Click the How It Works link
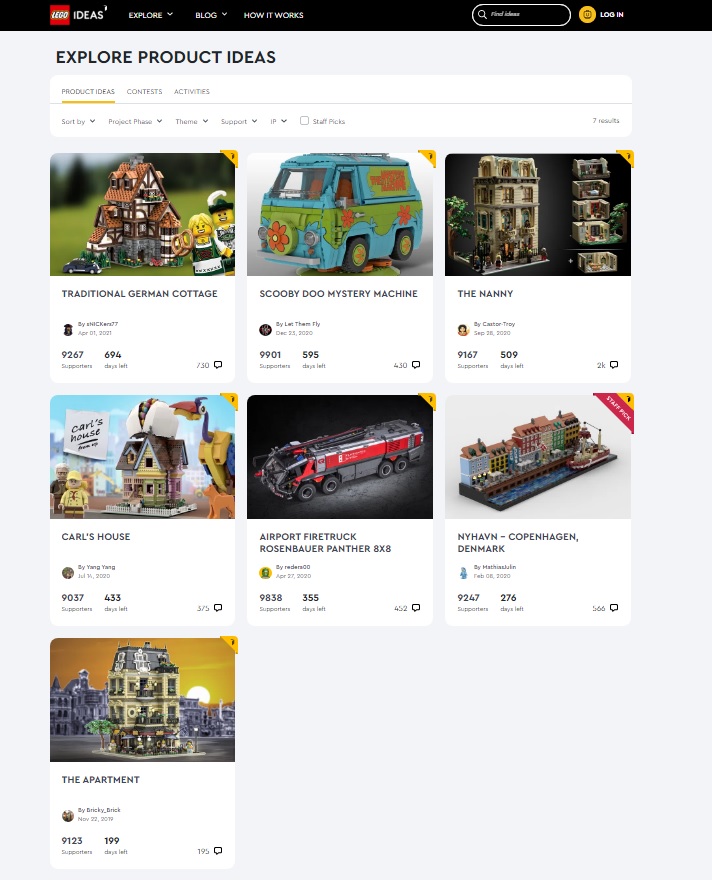 [273, 15]
